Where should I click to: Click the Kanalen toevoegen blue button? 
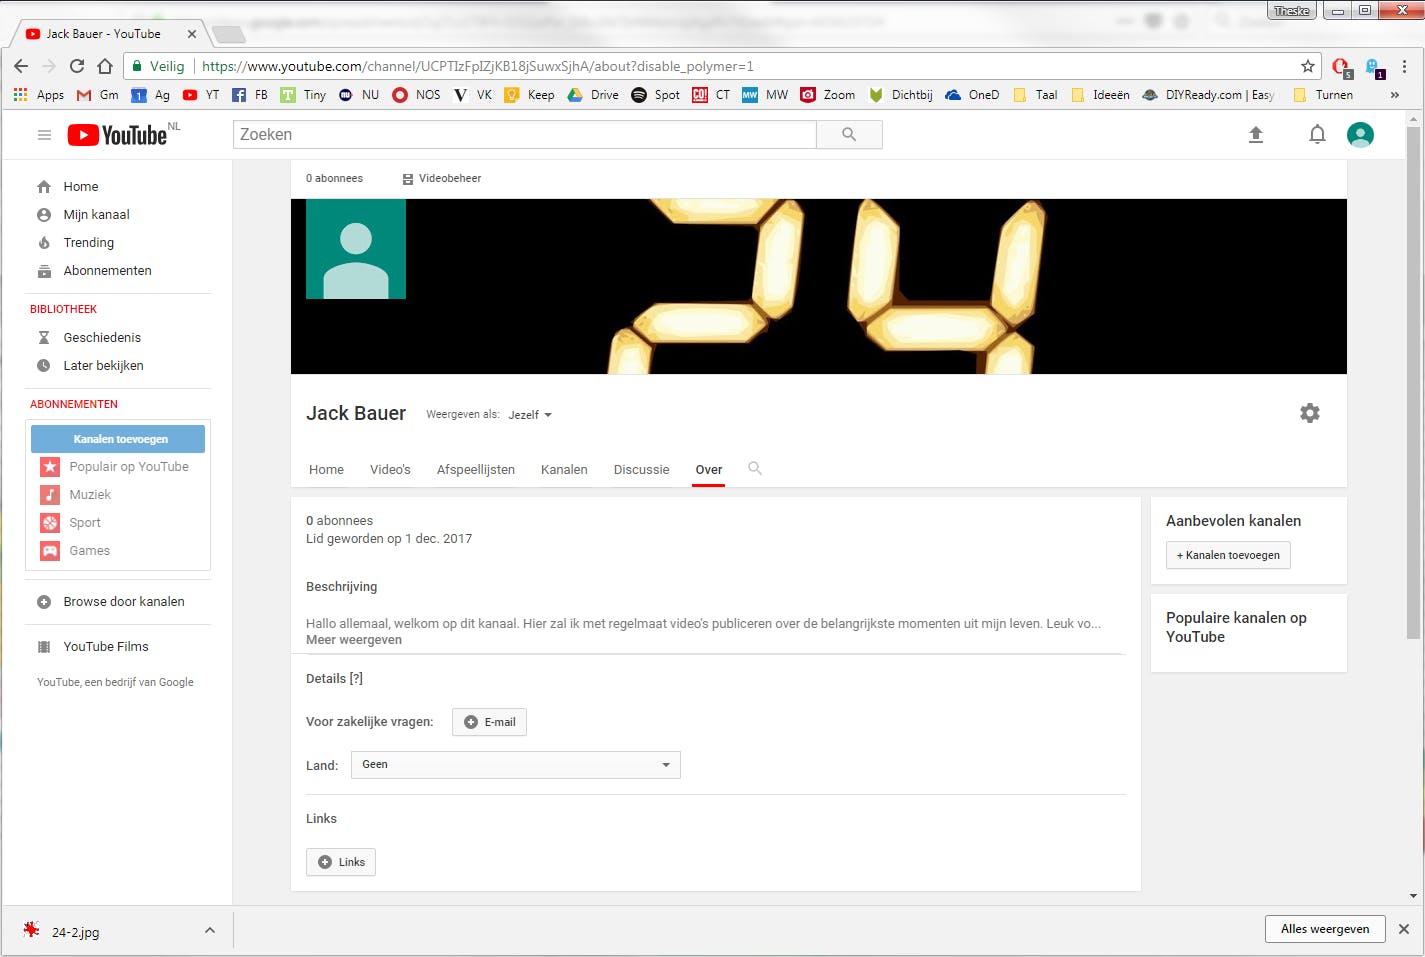118,439
